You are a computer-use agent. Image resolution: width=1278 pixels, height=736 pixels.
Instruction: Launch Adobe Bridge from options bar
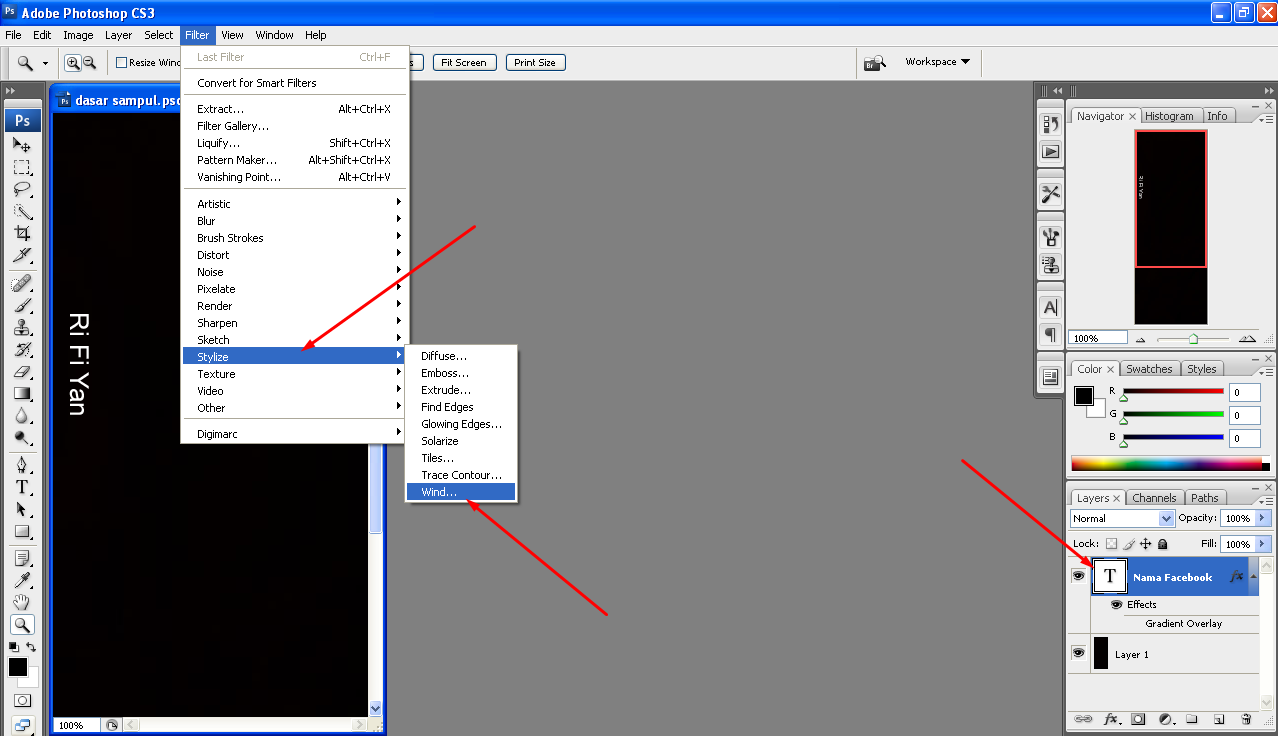tap(875, 62)
